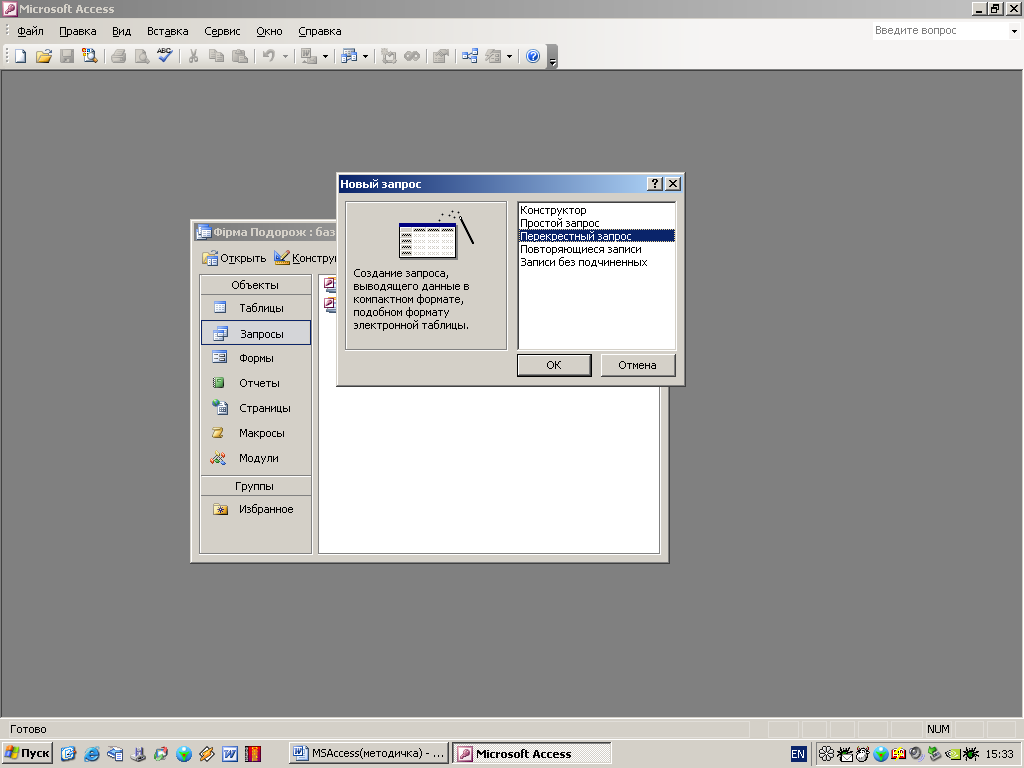Screen dimensions: 1024x768
Task: Confirm new query with OK button
Action: point(554,365)
